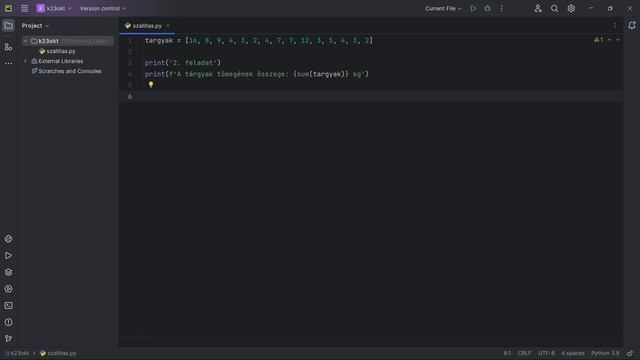Open the main hamburger menu
The width and height of the screenshot is (640, 360).
tap(24, 8)
